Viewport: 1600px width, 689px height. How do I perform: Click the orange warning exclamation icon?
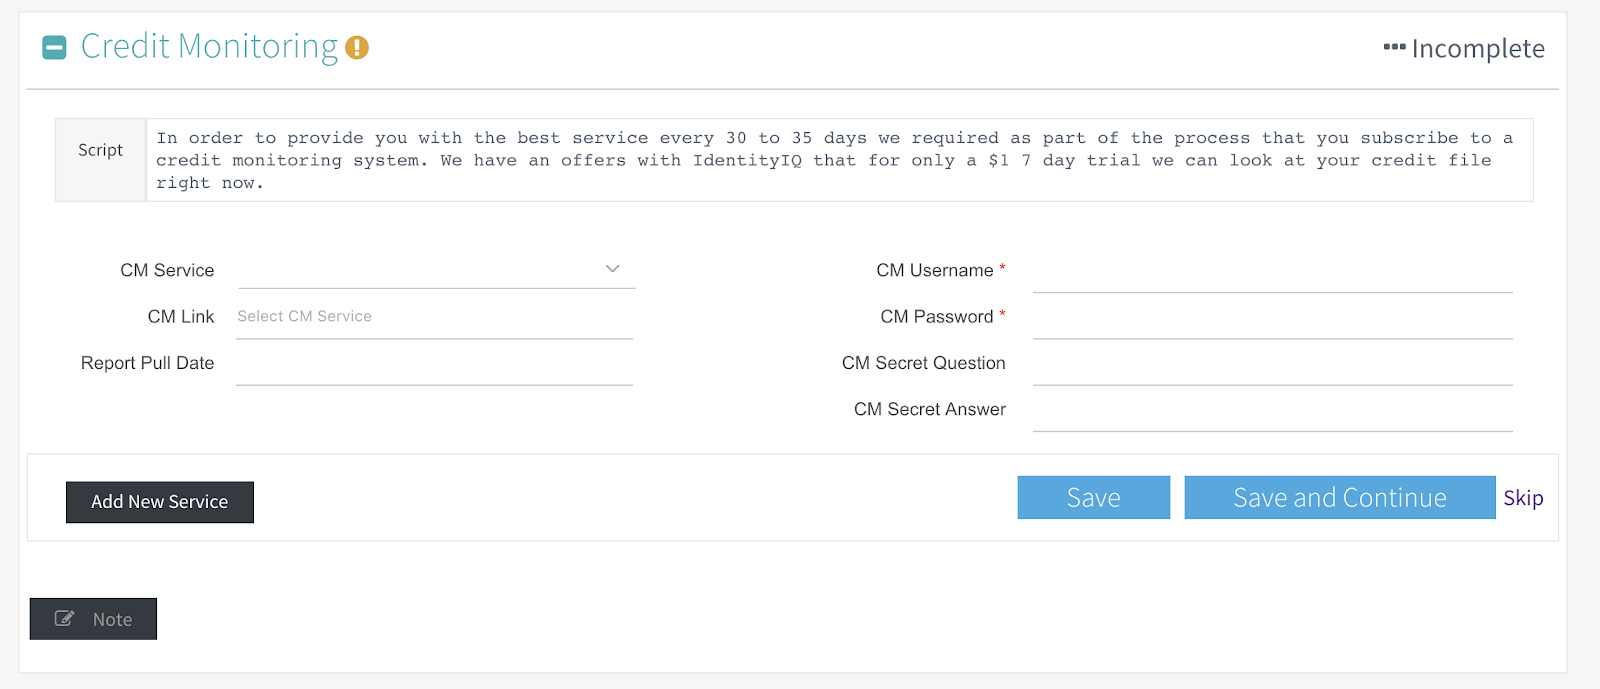pyautogui.click(x=357, y=47)
